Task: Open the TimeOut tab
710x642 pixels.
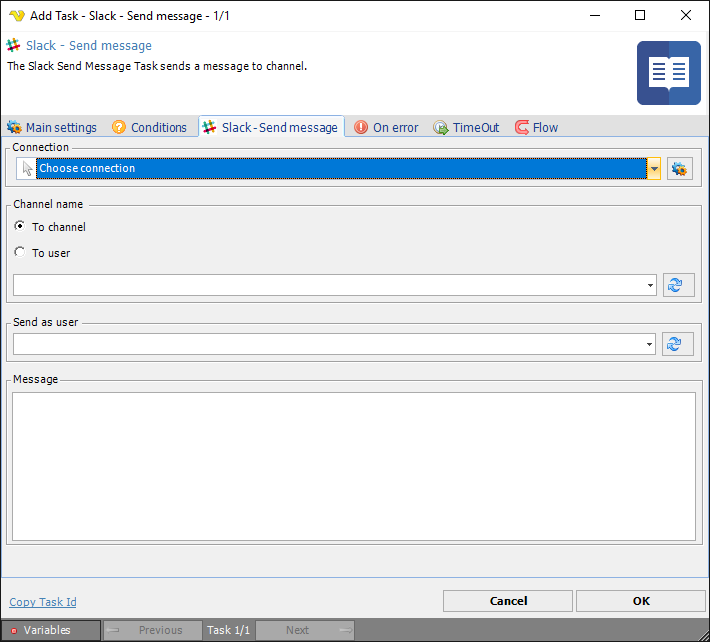Action: (x=466, y=128)
